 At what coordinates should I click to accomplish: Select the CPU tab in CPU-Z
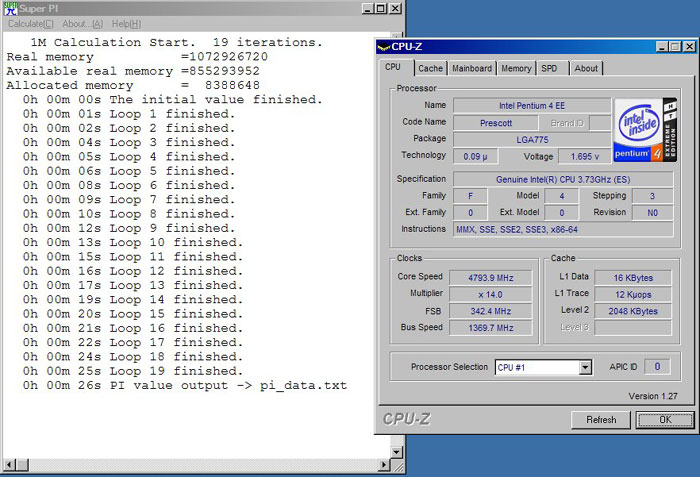point(396,67)
